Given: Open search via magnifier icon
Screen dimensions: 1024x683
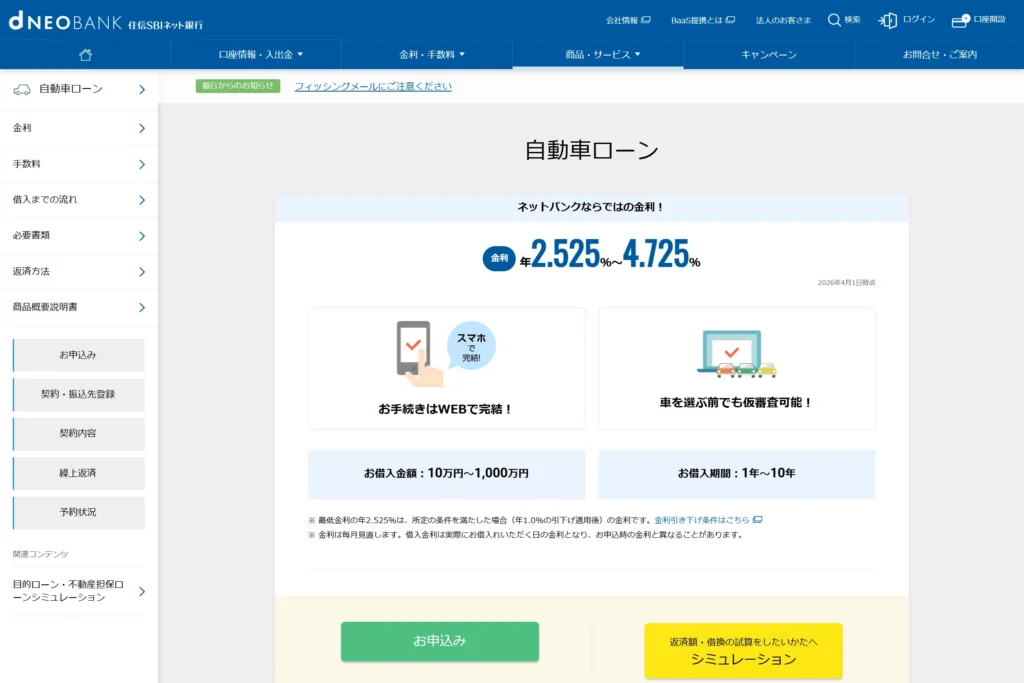Looking at the screenshot, I should click(834, 20).
